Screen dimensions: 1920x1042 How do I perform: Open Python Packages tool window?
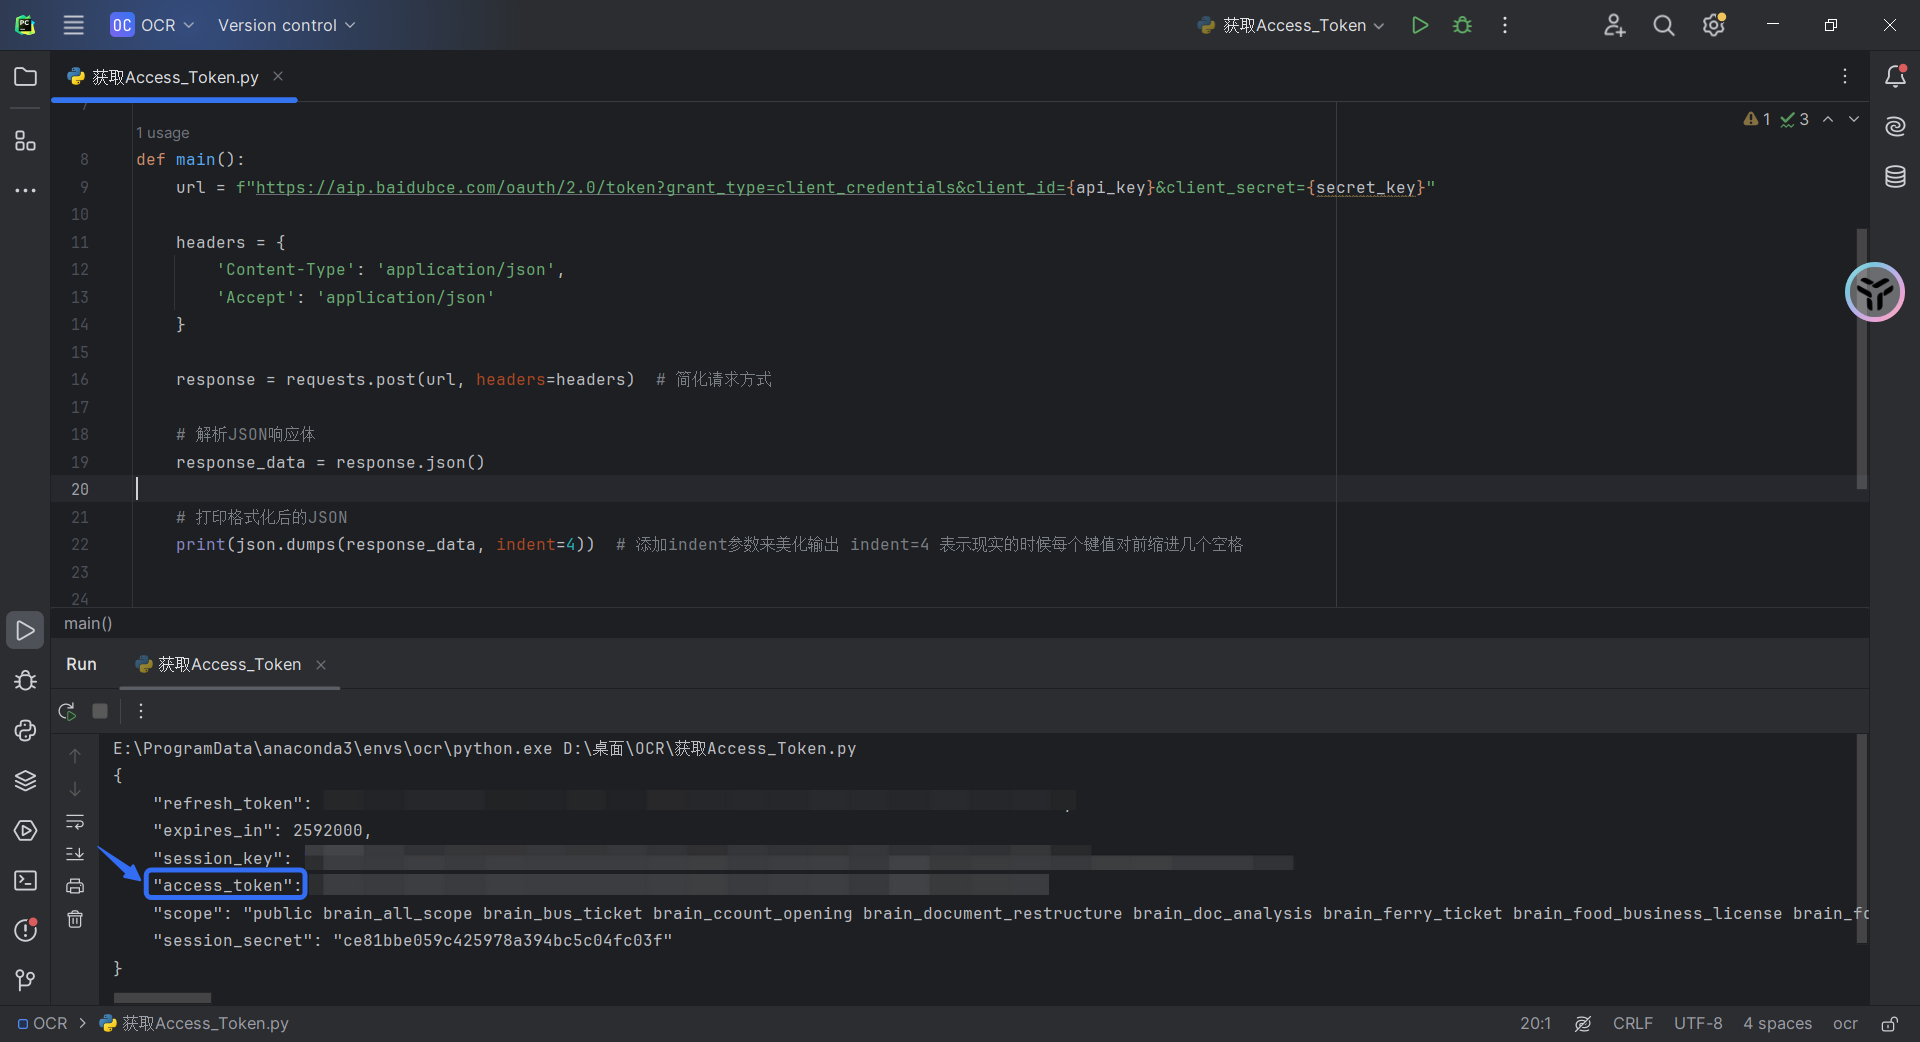(25, 780)
